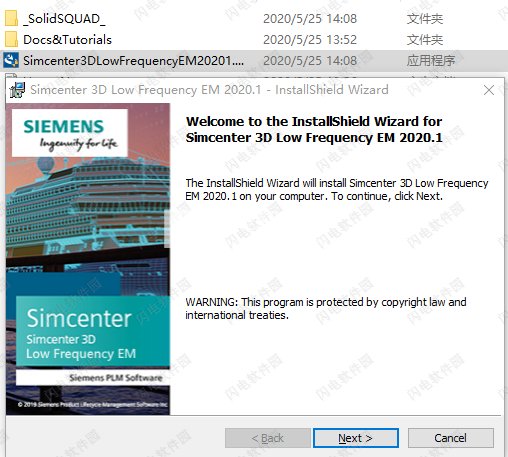This screenshot has width=508, height=457.
Task: Click the Simcenter 3D Low Frequency EM banner
Action: point(93,331)
